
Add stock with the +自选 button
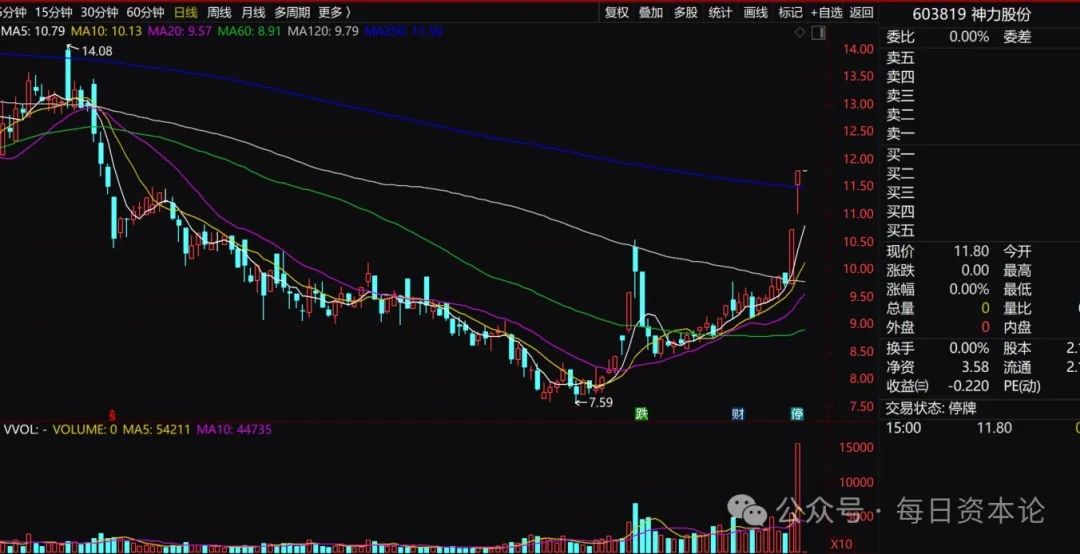(x=827, y=12)
